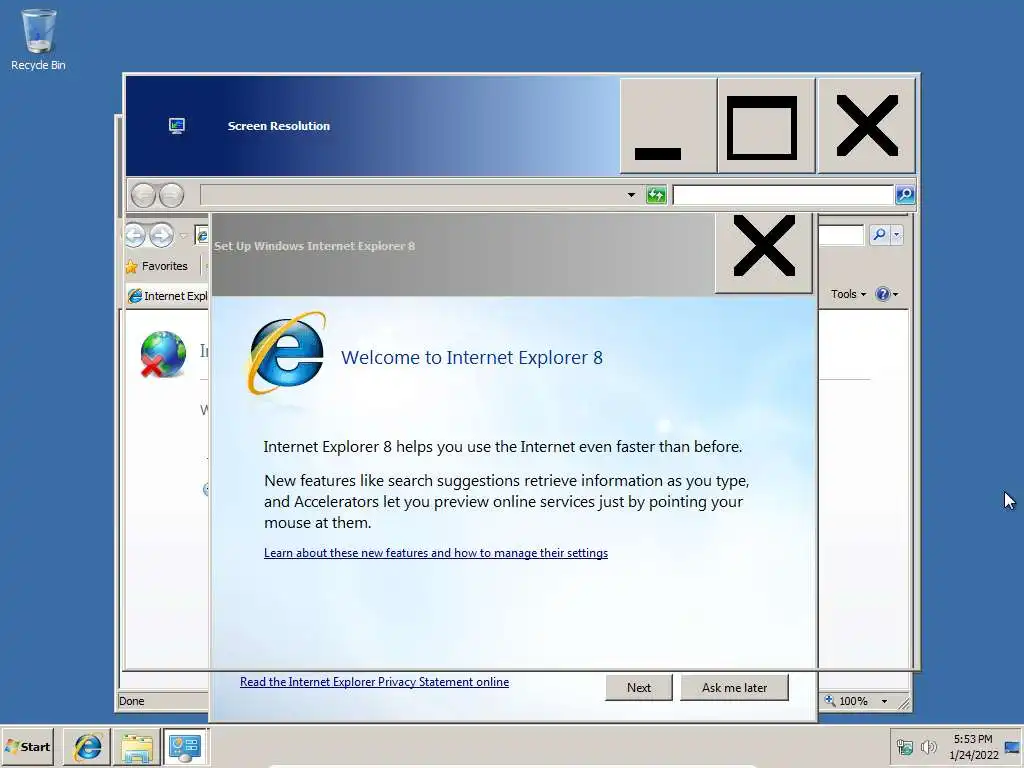Click the search box in Screen Resolution window
Image resolution: width=1024 pixels, height=768 pixels.
click(783, 195)
